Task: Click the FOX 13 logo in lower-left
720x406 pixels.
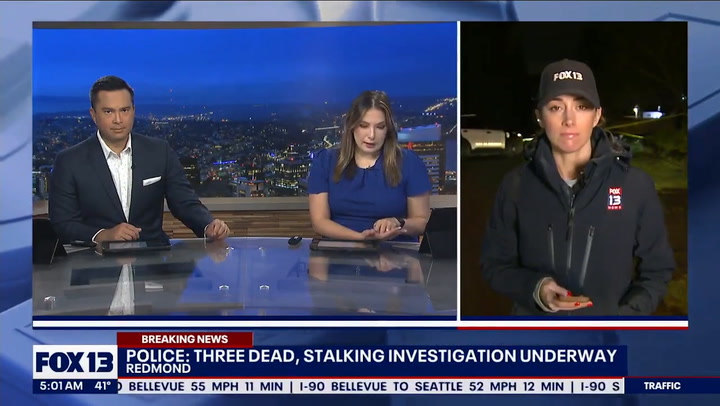Action: tap(74, 361)
